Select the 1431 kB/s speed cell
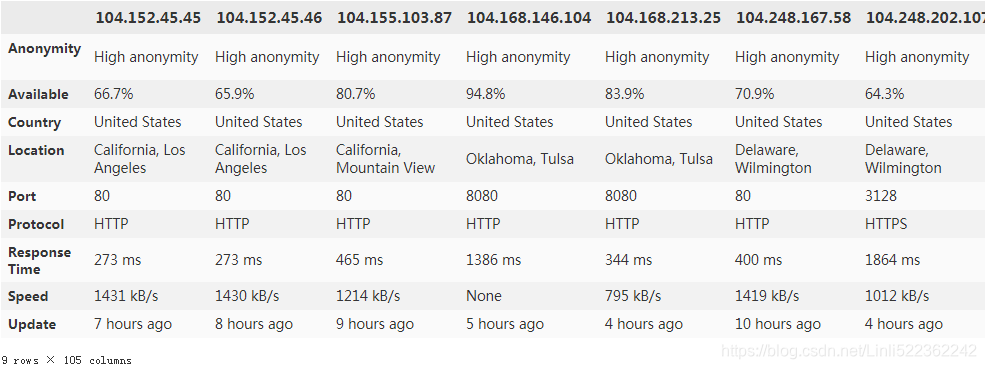This screenshot has width=986, height=369. (x=126, y=296)
